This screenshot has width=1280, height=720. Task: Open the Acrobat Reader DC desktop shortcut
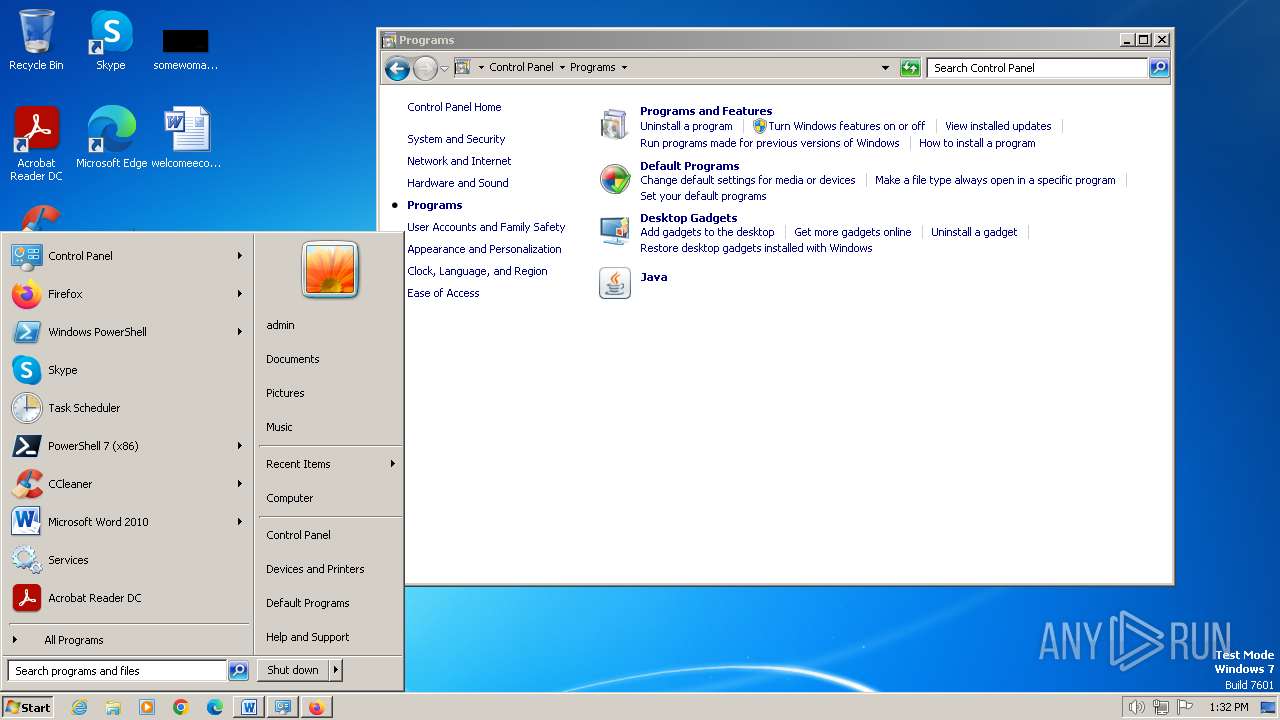(x=36, y=143)
